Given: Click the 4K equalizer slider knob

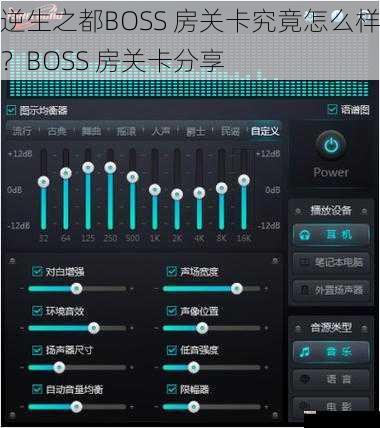Looking at the screenshot, I should pyautogui.click(x=199, y=193).
